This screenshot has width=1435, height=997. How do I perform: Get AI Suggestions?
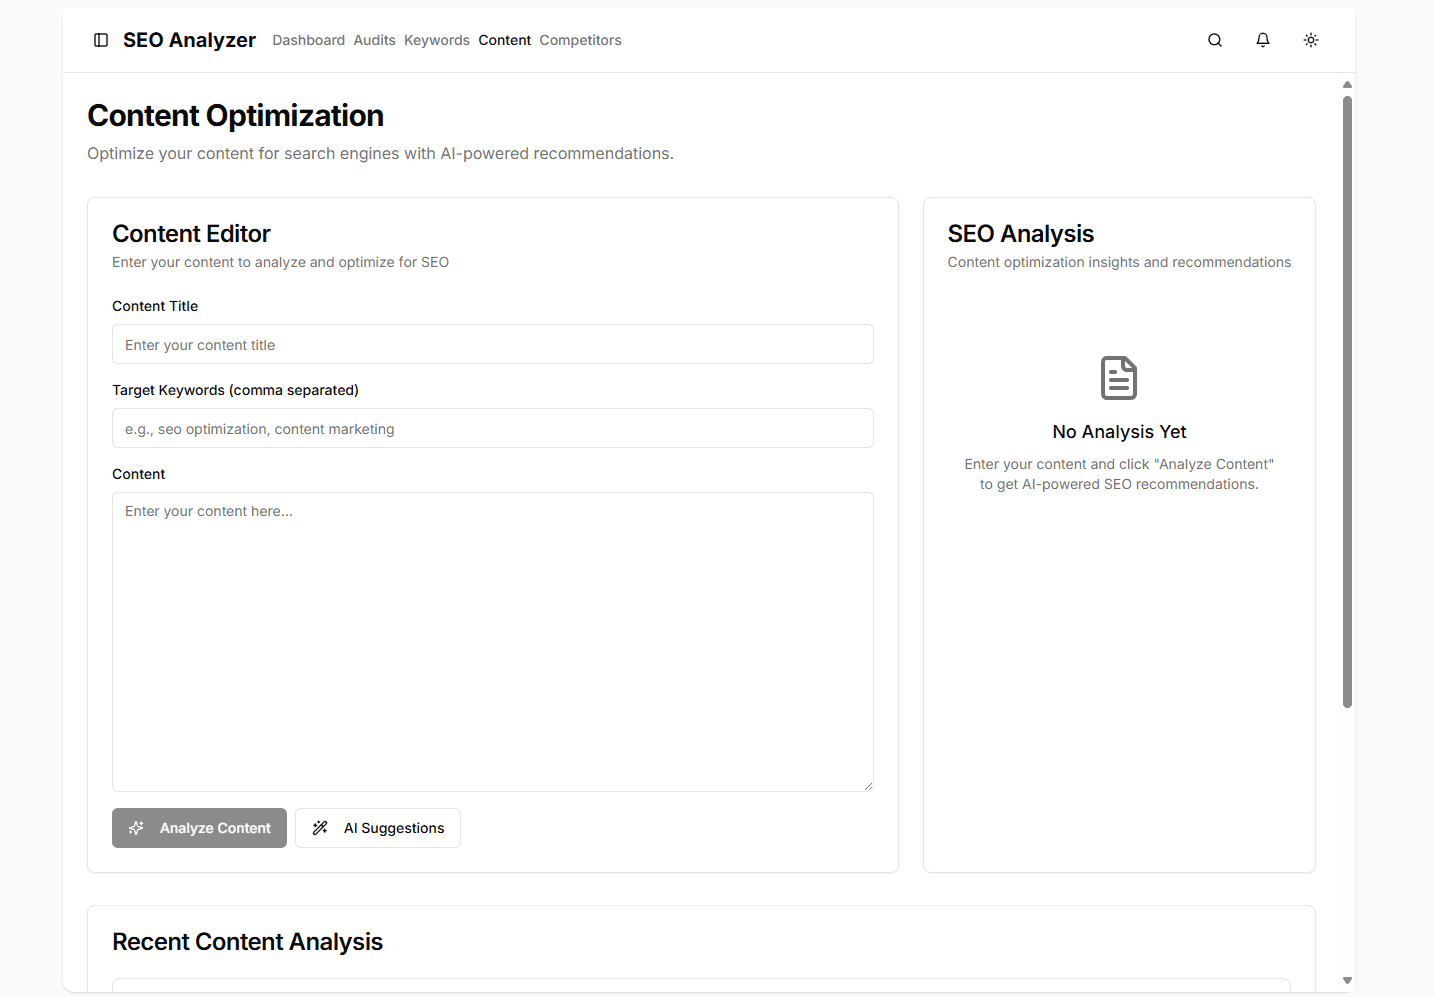378,828
